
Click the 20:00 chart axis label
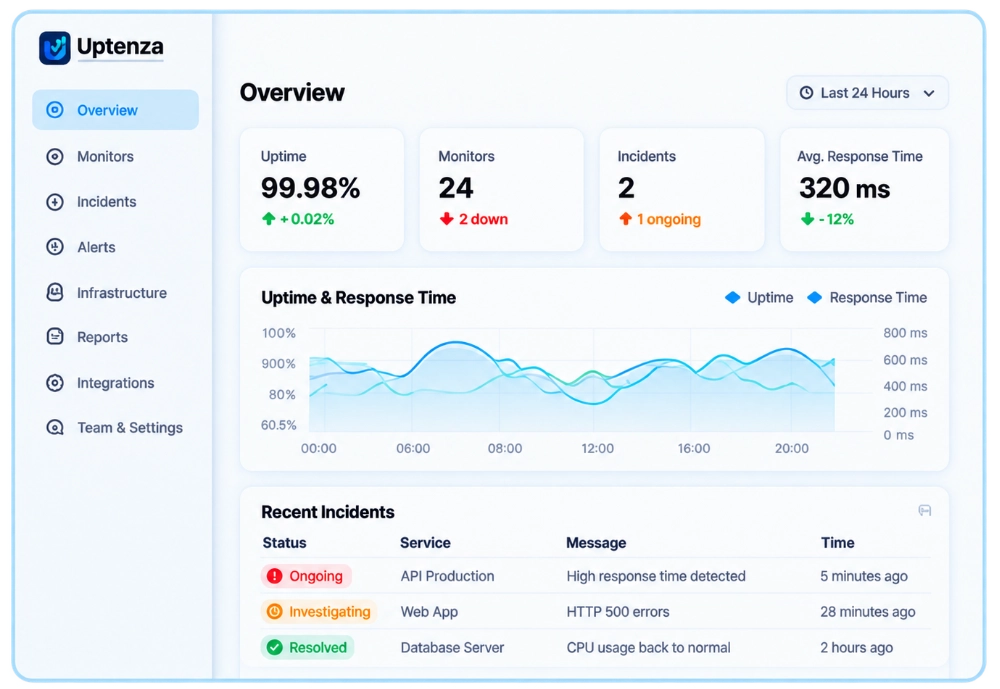click(x=791, y=448)
